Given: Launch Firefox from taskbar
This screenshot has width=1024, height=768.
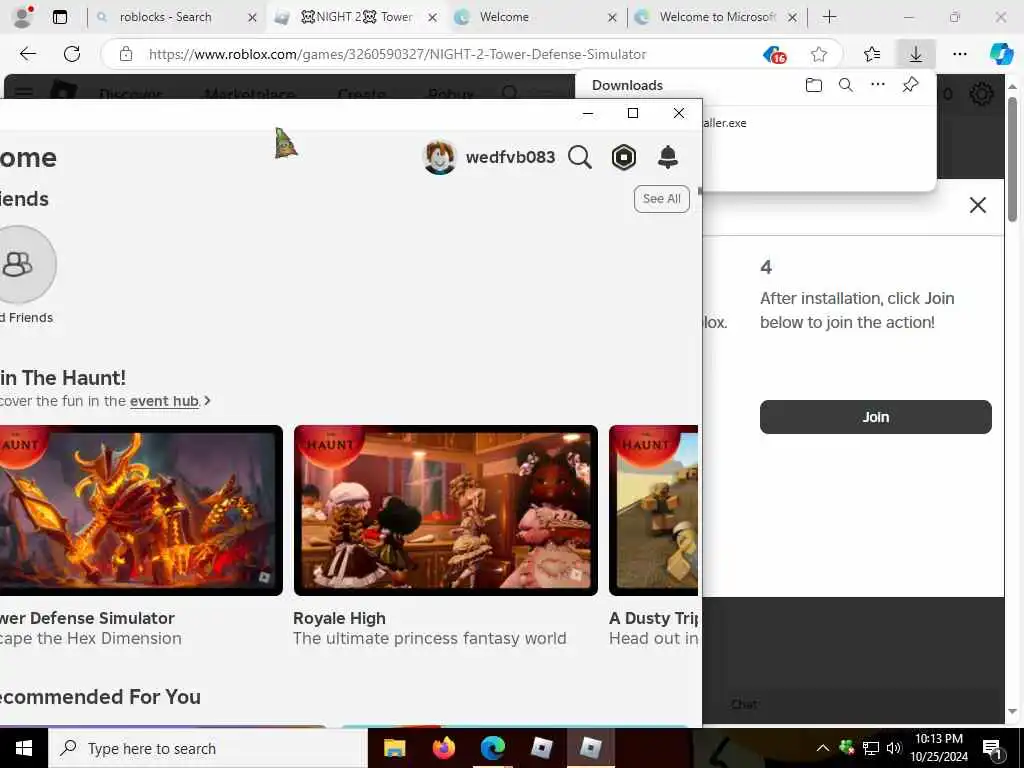Looking at the screenshot, I should pyautogui.click(x=443, y=748).
